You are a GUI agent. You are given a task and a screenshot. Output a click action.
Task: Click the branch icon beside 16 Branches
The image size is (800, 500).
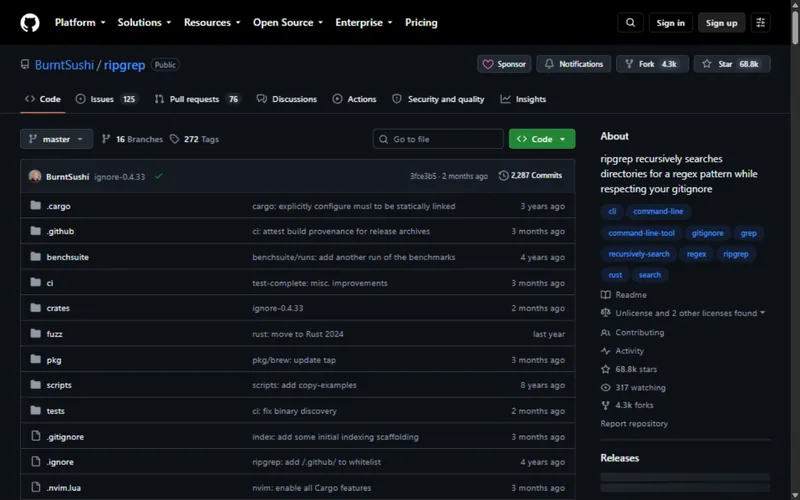click(106, 139)
